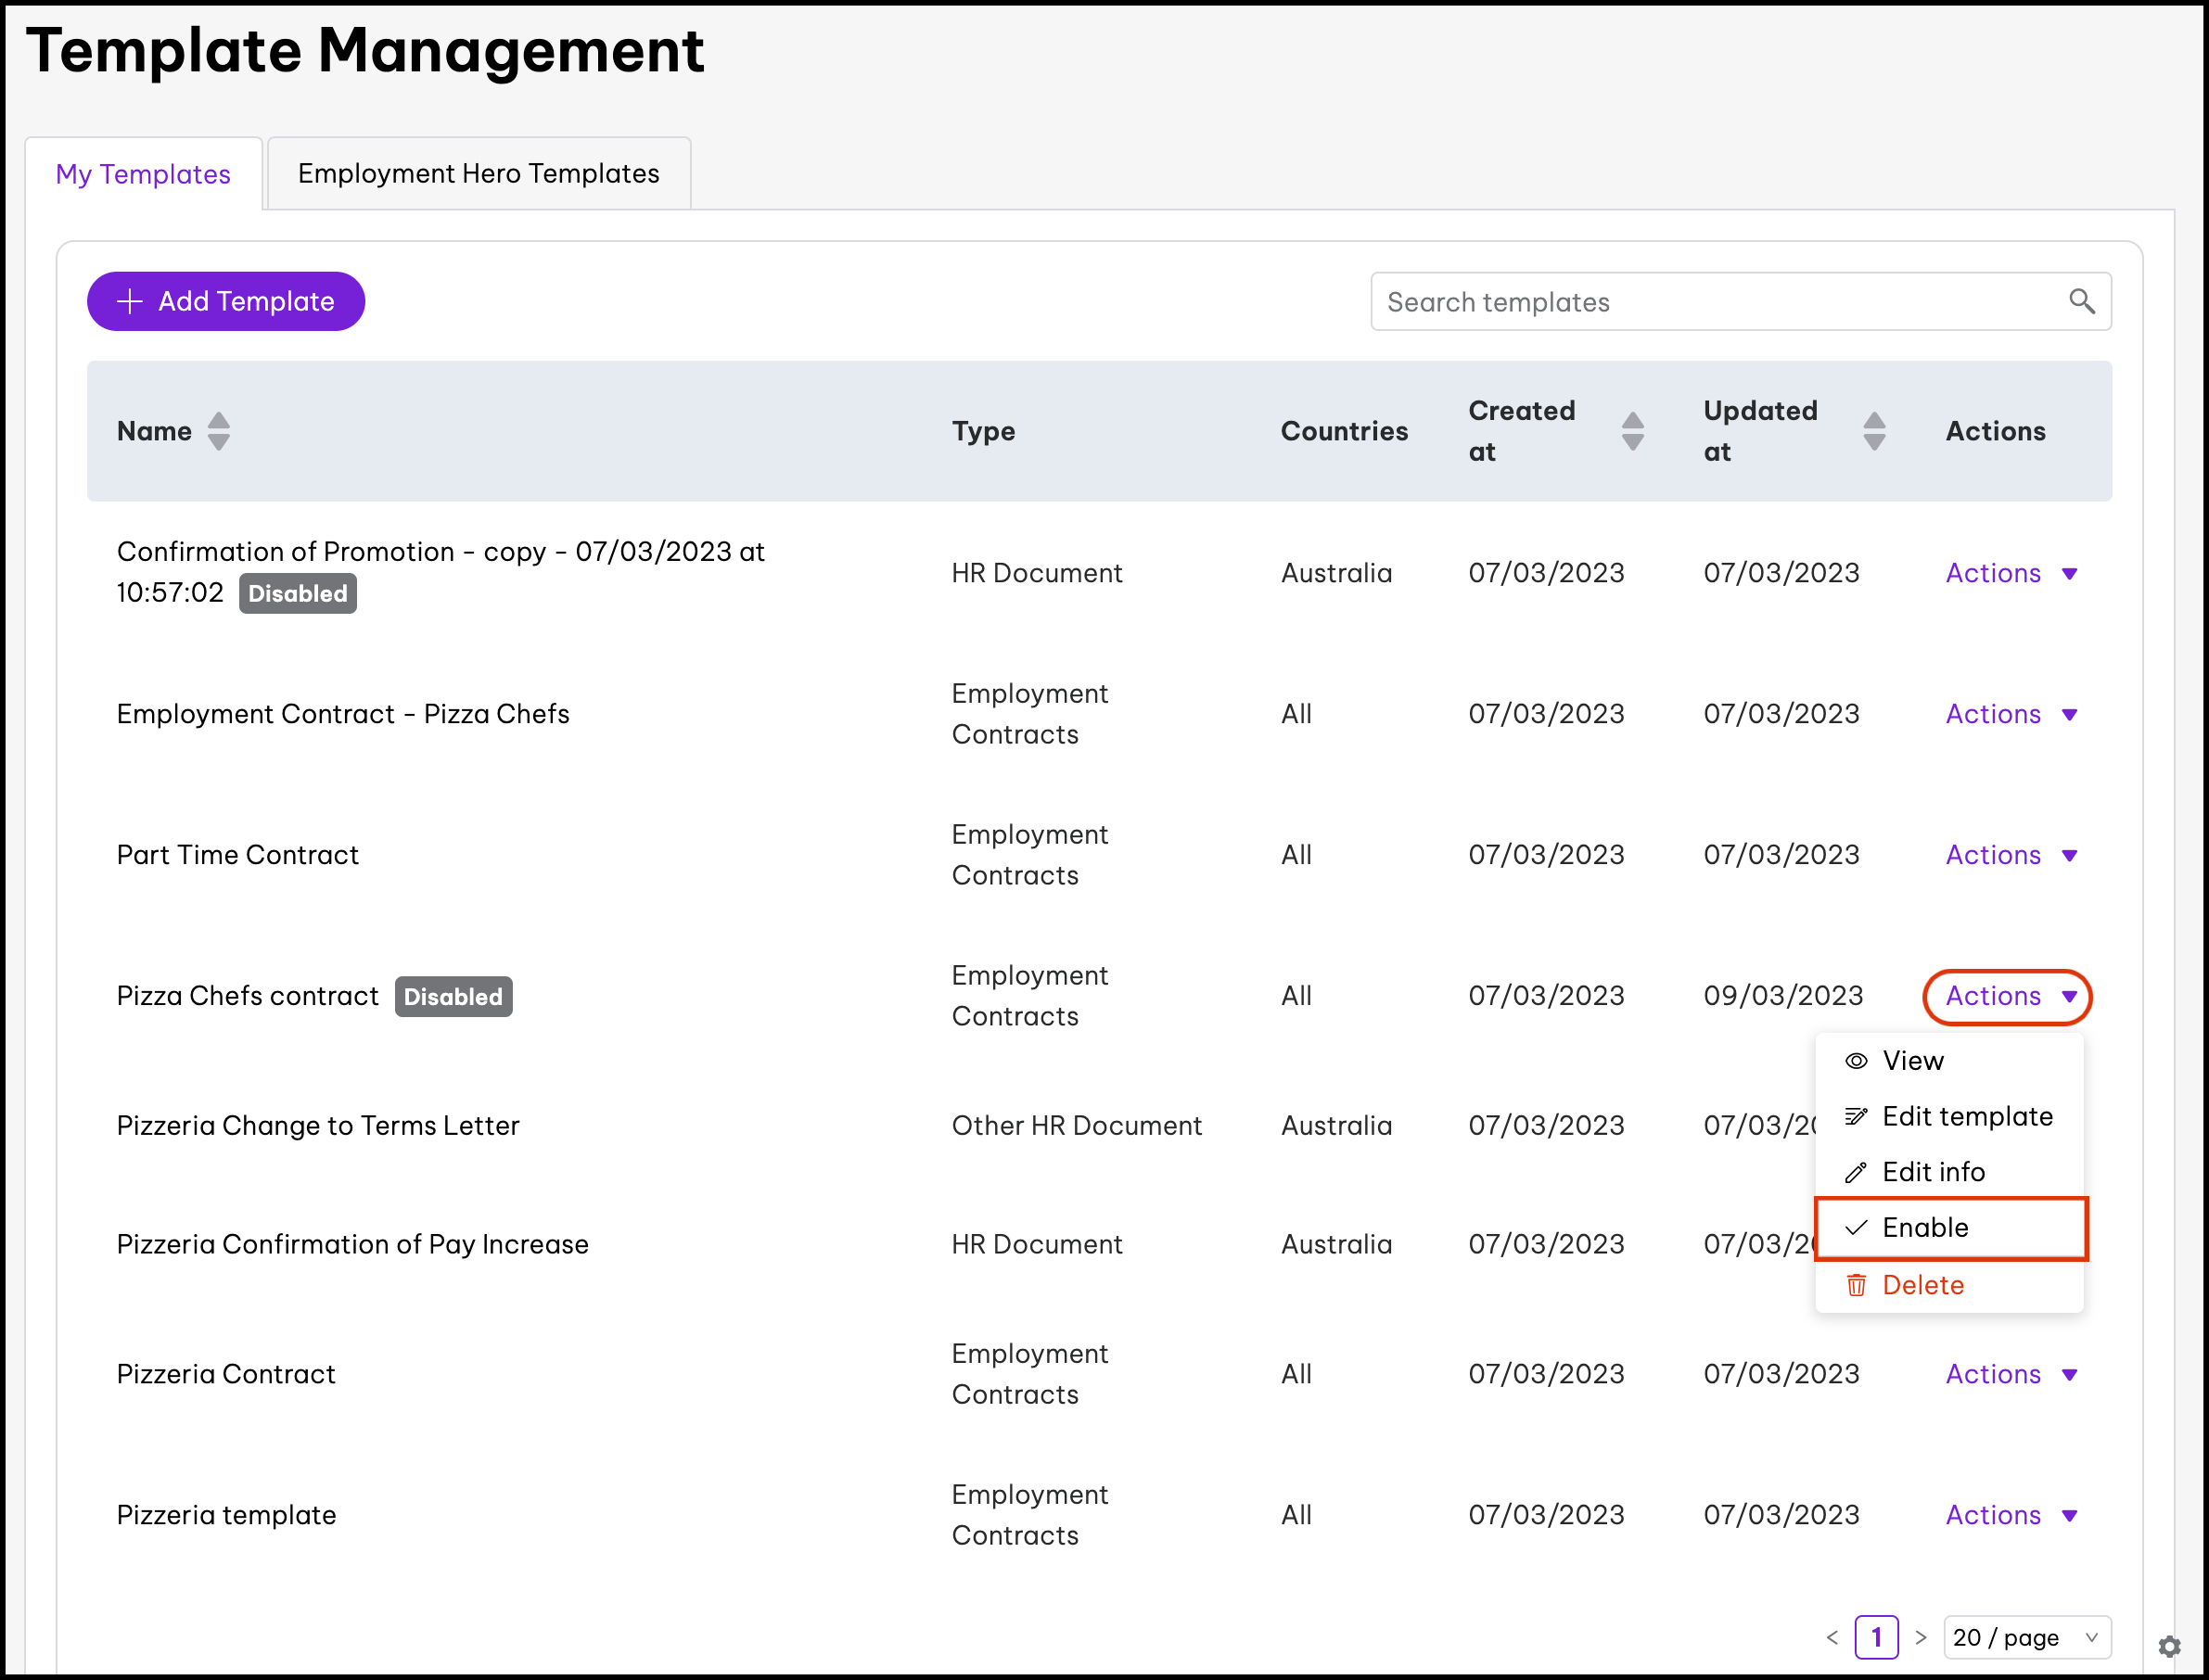Sort templates by Name column arrows
The image size is (2209, 1680).
218,431
